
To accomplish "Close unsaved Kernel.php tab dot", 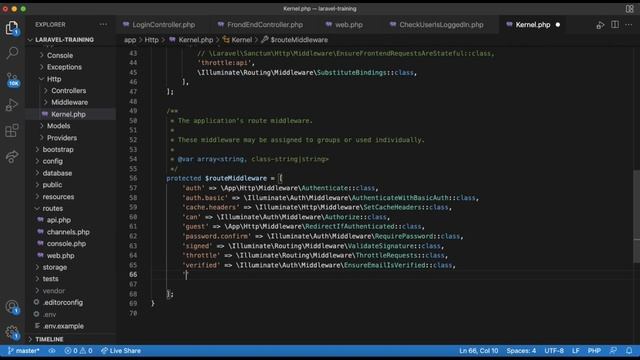I will tap(558, 25).
